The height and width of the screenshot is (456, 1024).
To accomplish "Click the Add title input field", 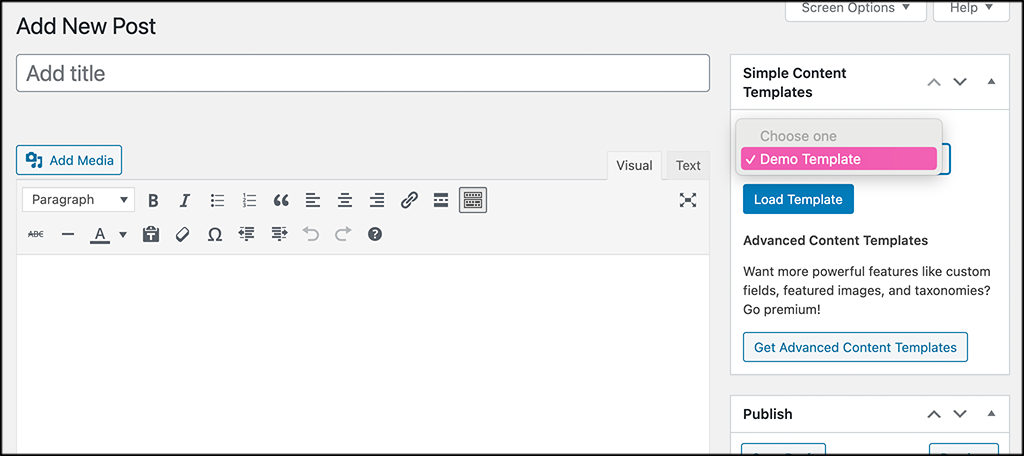I will [x=363, y=73].
